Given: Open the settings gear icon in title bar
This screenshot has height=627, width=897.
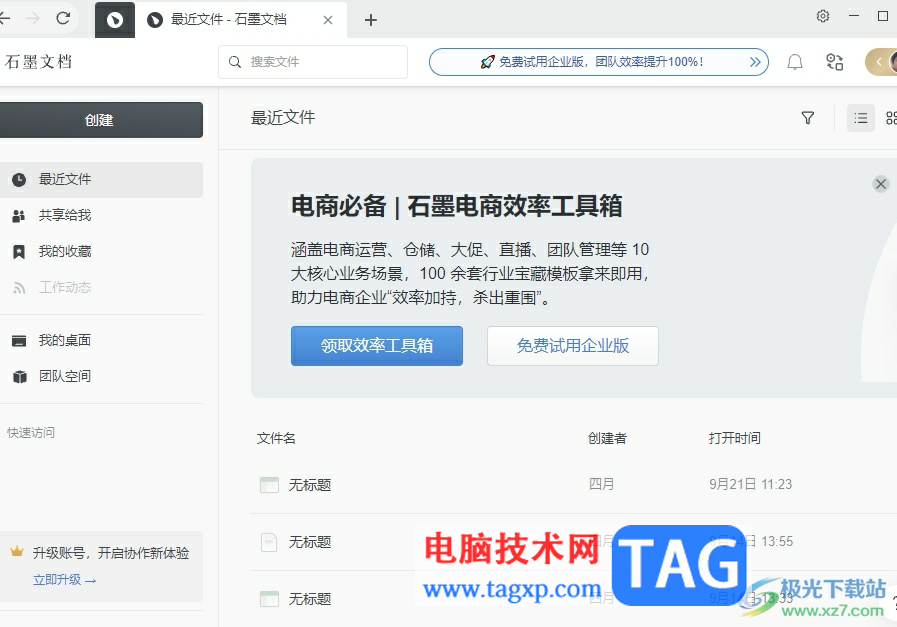Looking at the screenshot, I should coord(823,16).
